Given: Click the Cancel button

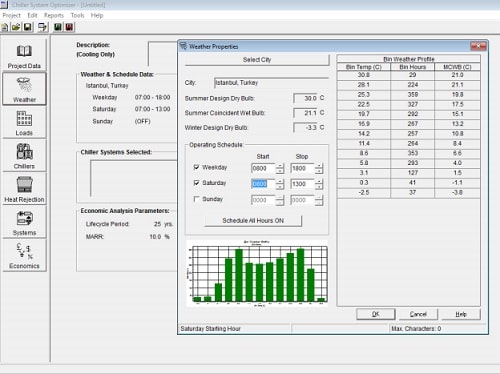Looking at the screenshot, I should (418, 314).
